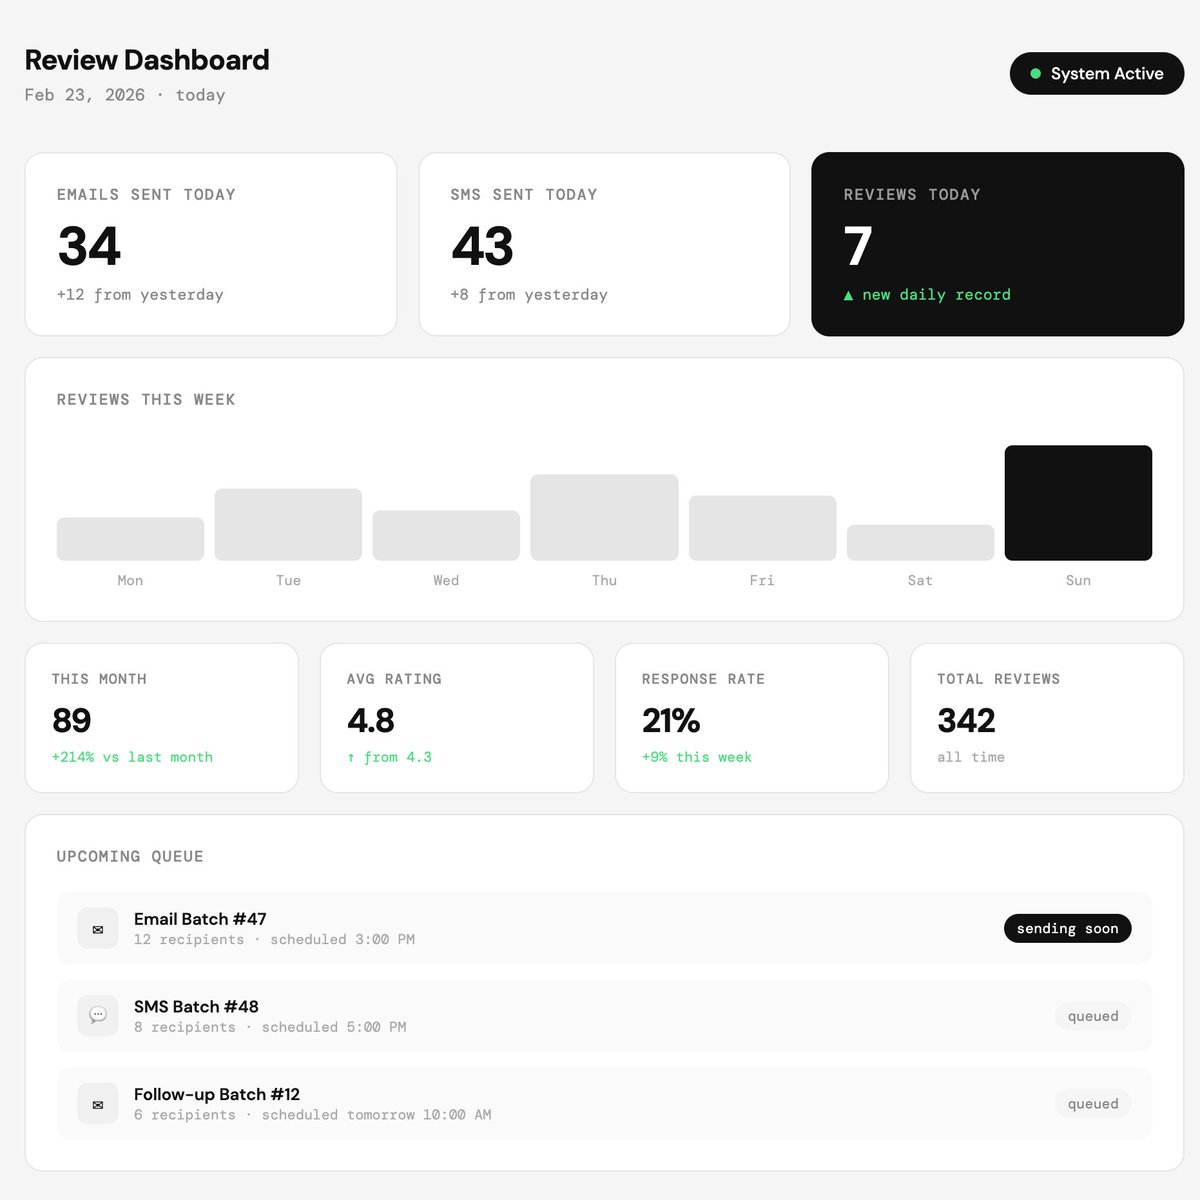Click the number 34 emails sent
Screen dimensions: 1200x1200
click(x=89, y=246)
